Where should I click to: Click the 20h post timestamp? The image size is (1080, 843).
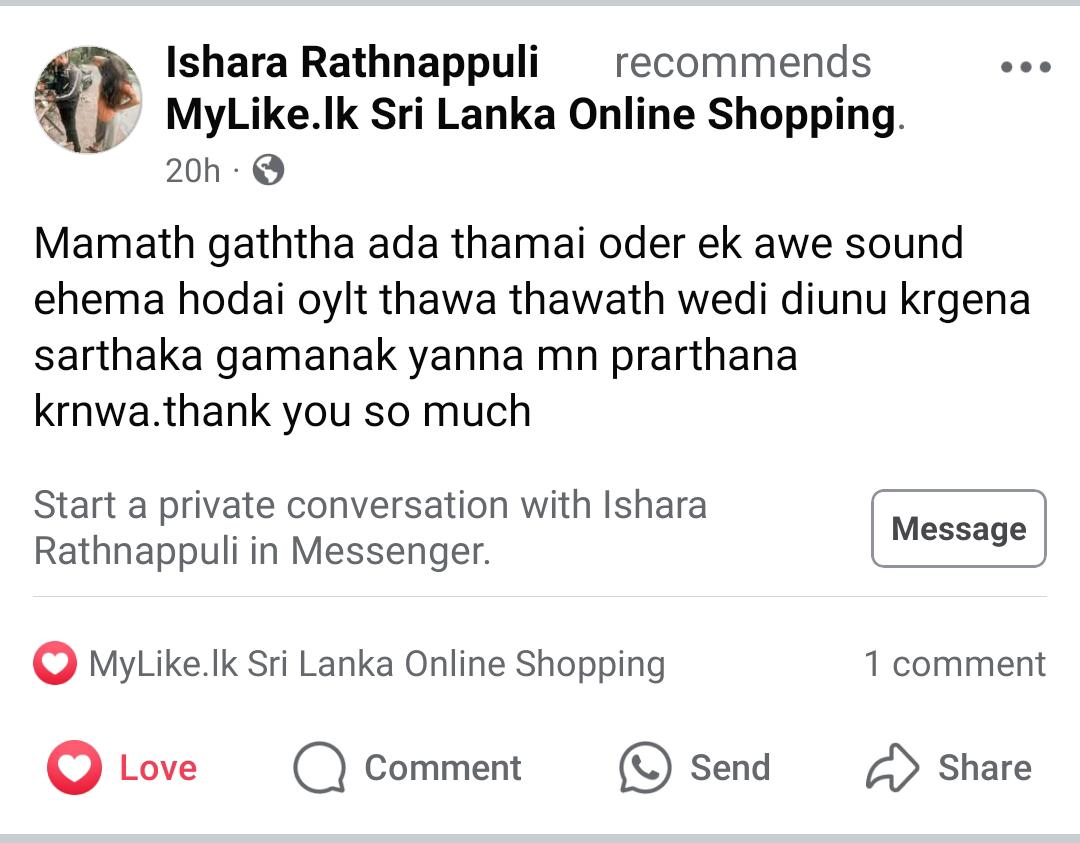(x=192, y=171)
